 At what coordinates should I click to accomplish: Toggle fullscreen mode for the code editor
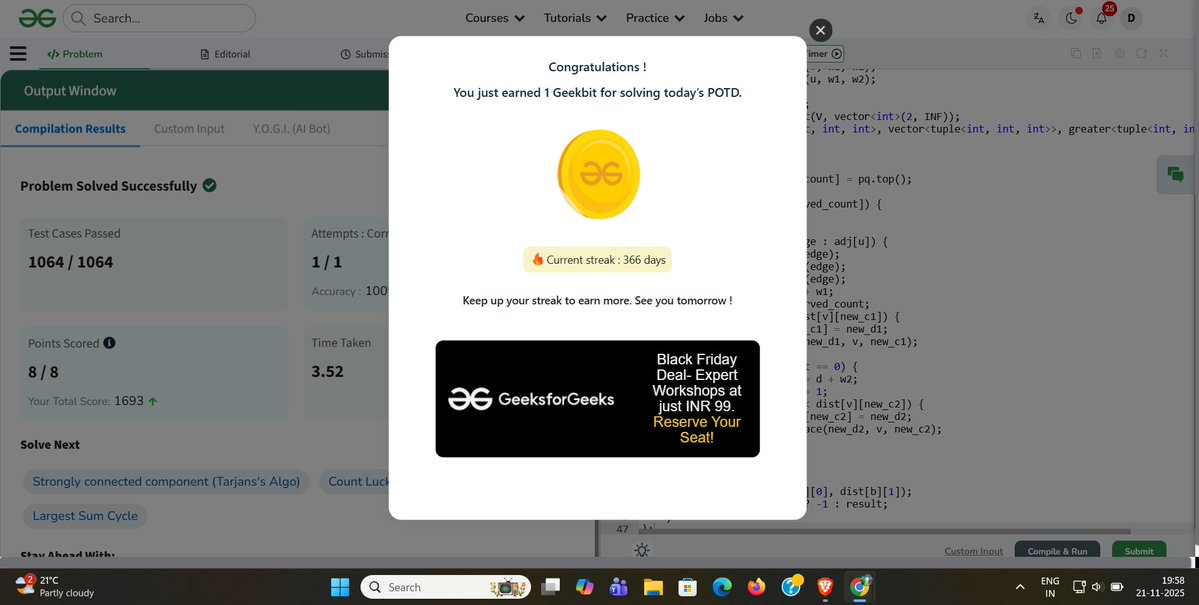[1163, 53]
